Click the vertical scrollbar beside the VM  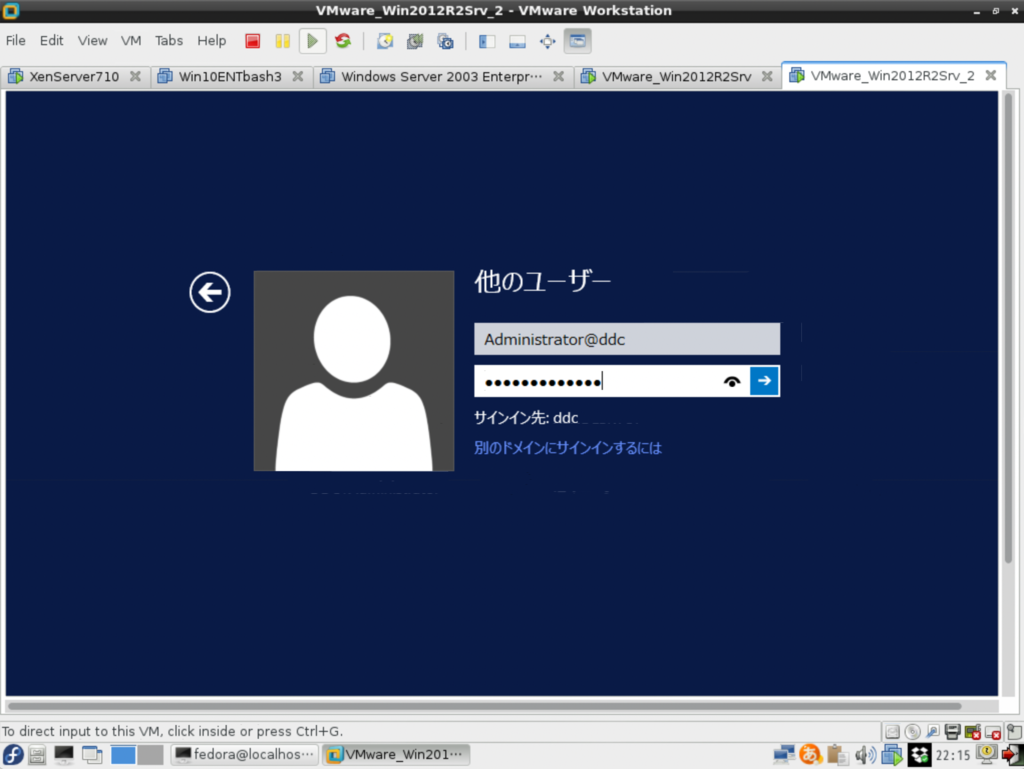tap(1009, 328)
